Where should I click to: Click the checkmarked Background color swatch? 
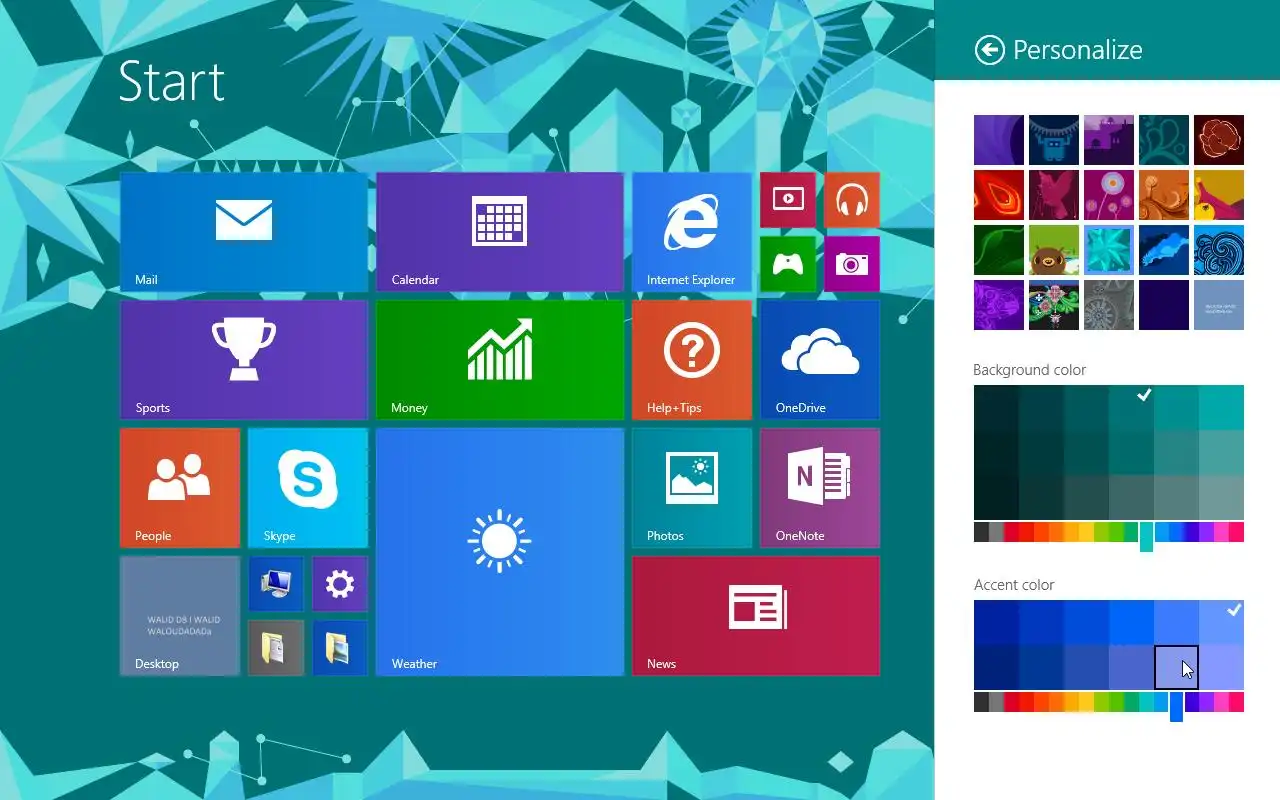pyautogui.click(x=1131, y=407)
